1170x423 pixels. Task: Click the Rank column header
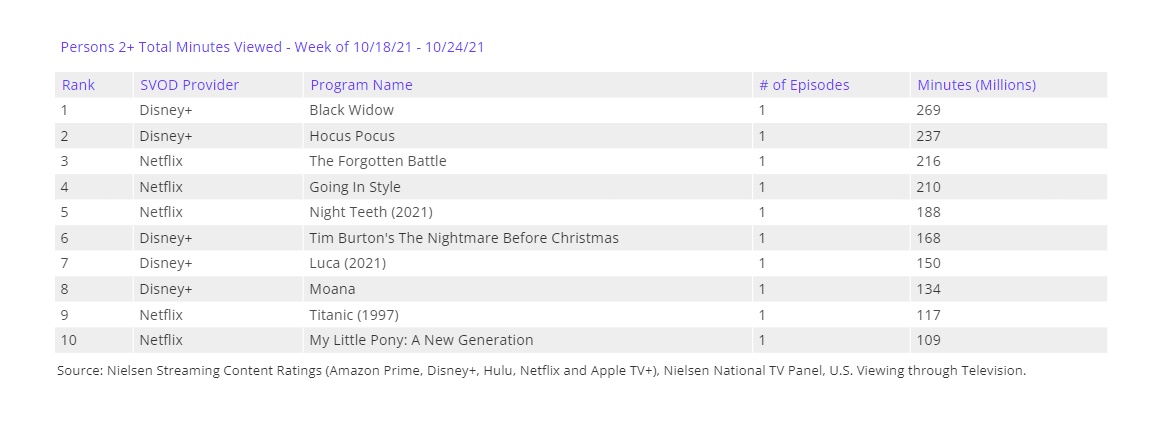point(78,85)
